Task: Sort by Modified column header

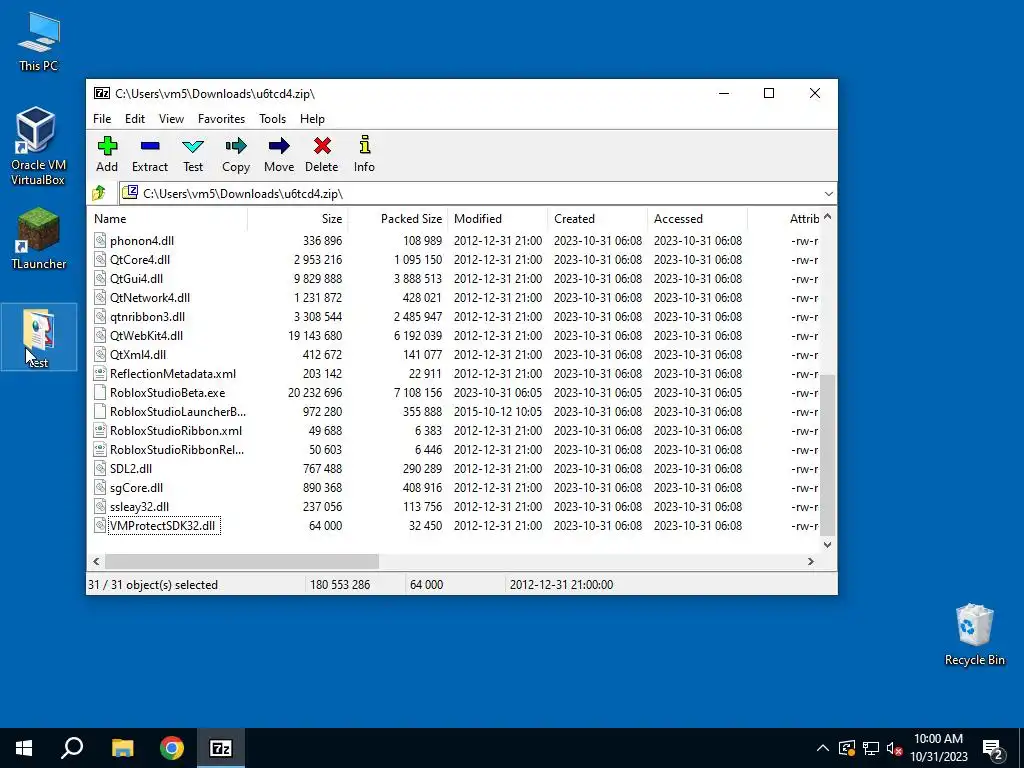Action: click(x=498, y=219)
